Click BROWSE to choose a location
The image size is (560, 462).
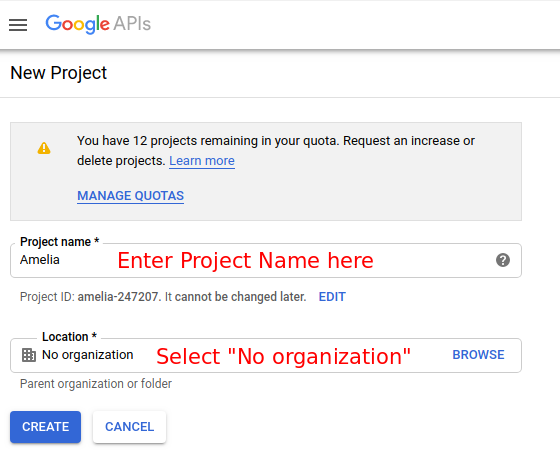click(x=478, y=355)
